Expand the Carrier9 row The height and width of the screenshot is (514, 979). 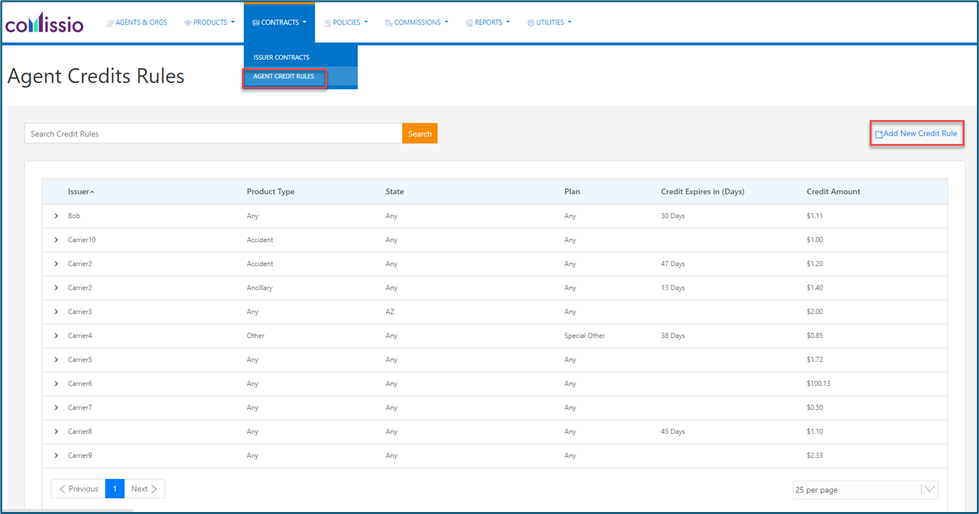point(56,456)
